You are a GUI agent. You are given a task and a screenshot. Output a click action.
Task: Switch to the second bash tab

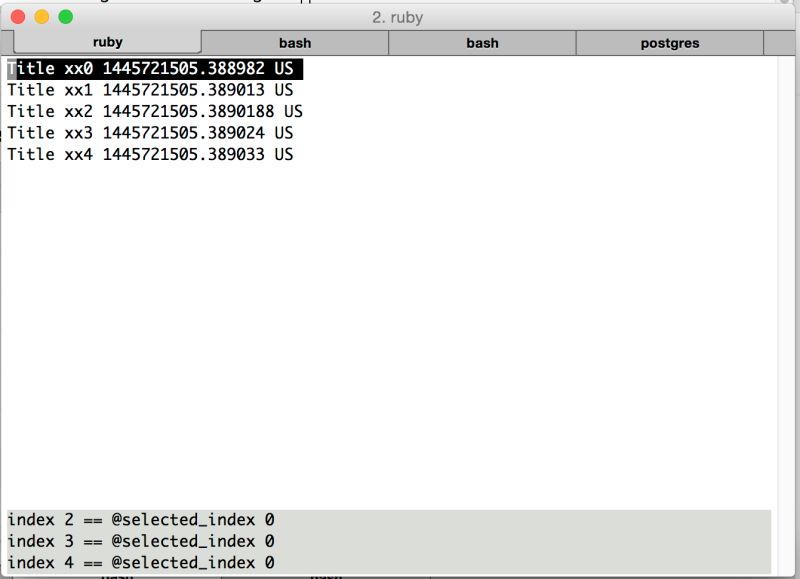pos(481,43)
